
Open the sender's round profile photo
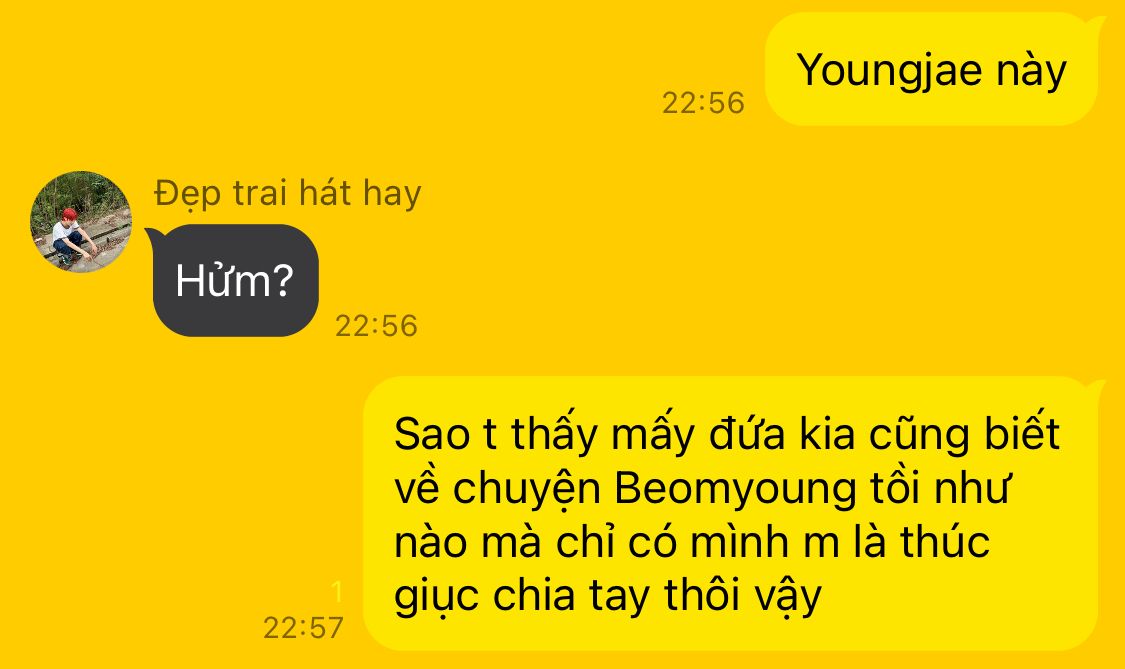[80, 222]
